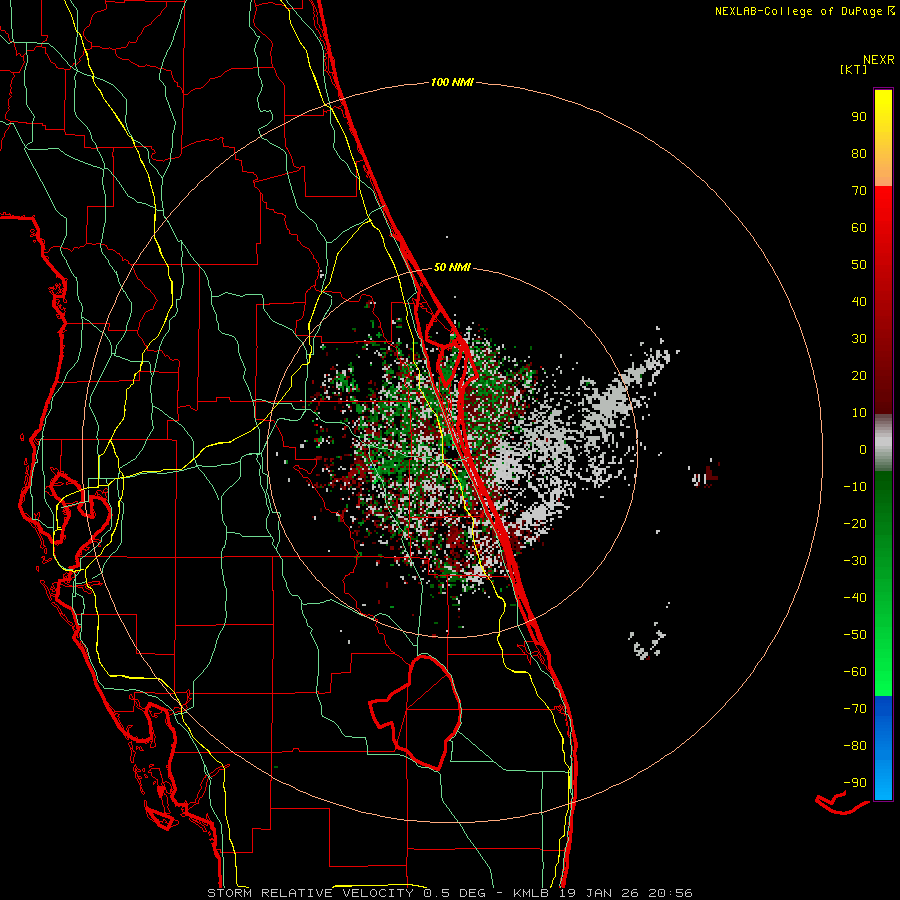Viewport: 900px width, 900px height.
Task: Click the 20:56 timestamp in the caption
Action: [670, 893]
